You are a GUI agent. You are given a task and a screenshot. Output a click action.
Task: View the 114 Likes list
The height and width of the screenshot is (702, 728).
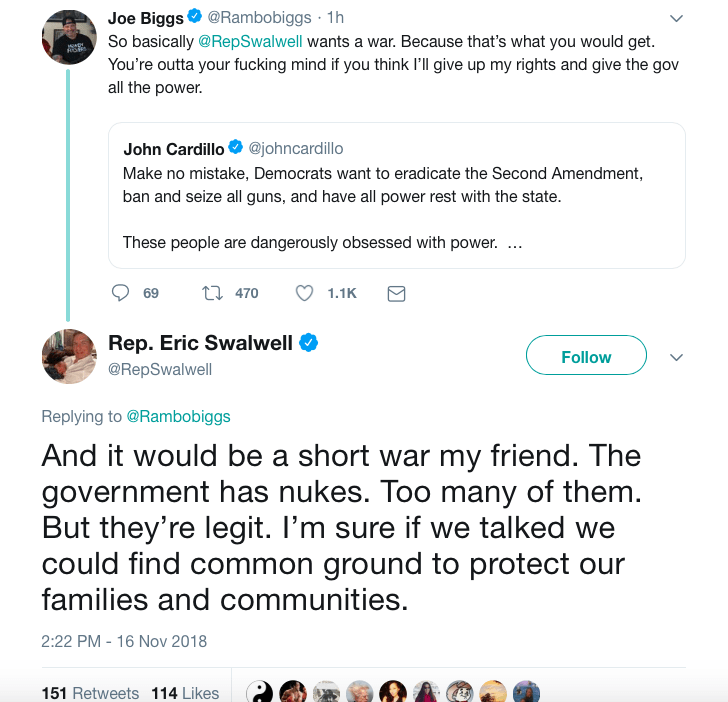[185, 693]
